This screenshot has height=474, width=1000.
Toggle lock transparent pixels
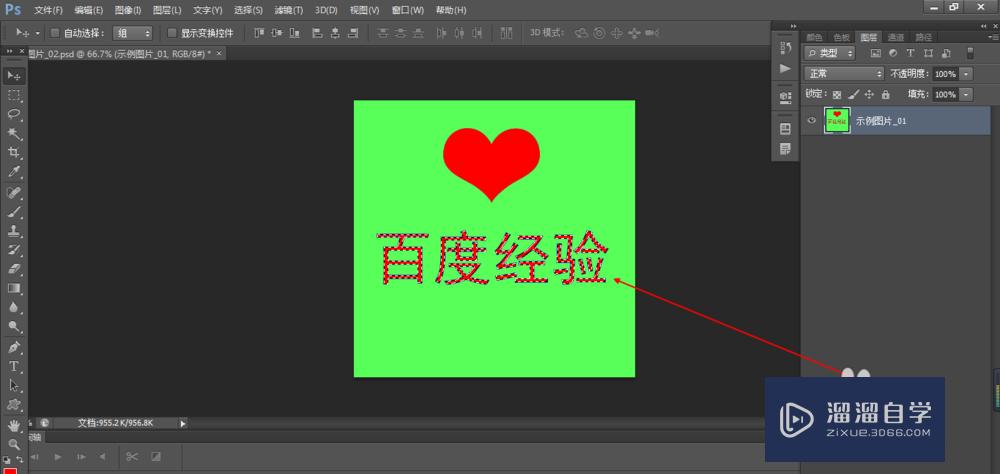pos(837,94)
